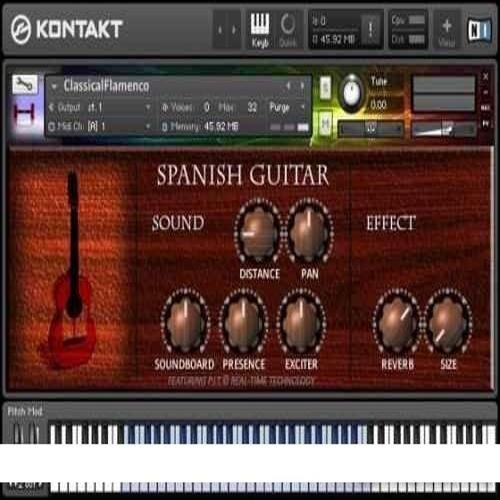Click the header pan slider below Tune
500x500 pixels.
click(370, 129)
